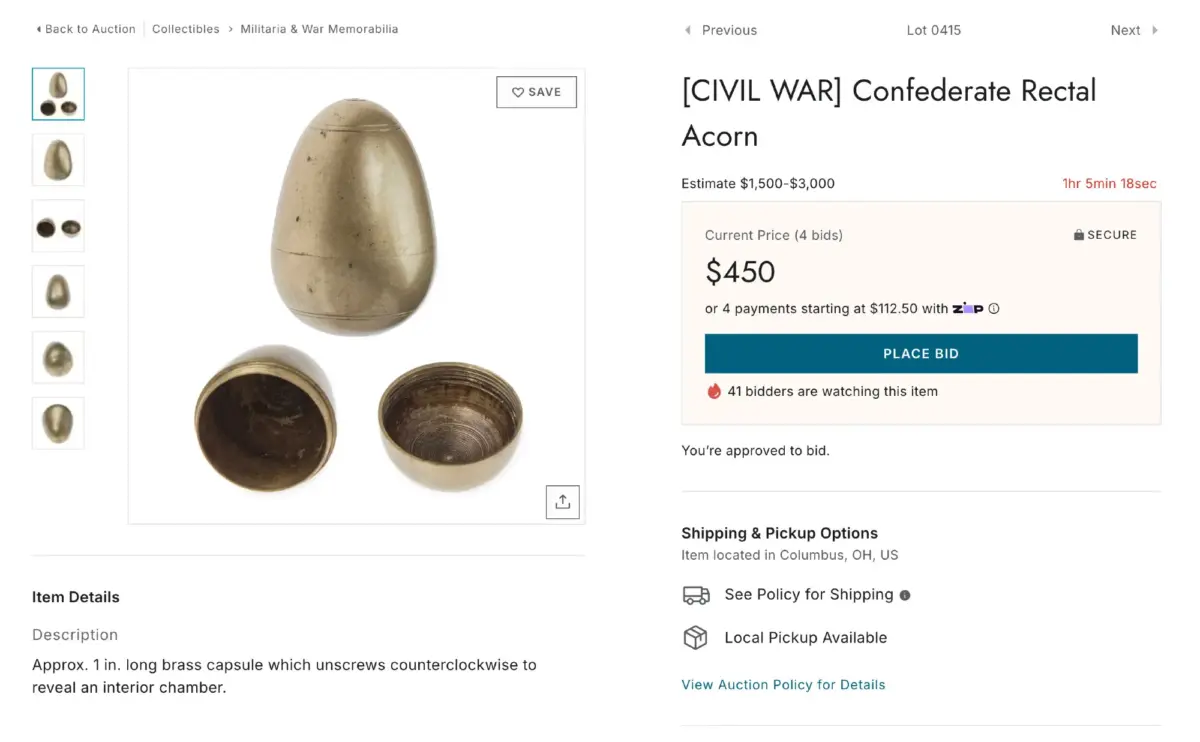Select the fourth thumbnail image

58,292
